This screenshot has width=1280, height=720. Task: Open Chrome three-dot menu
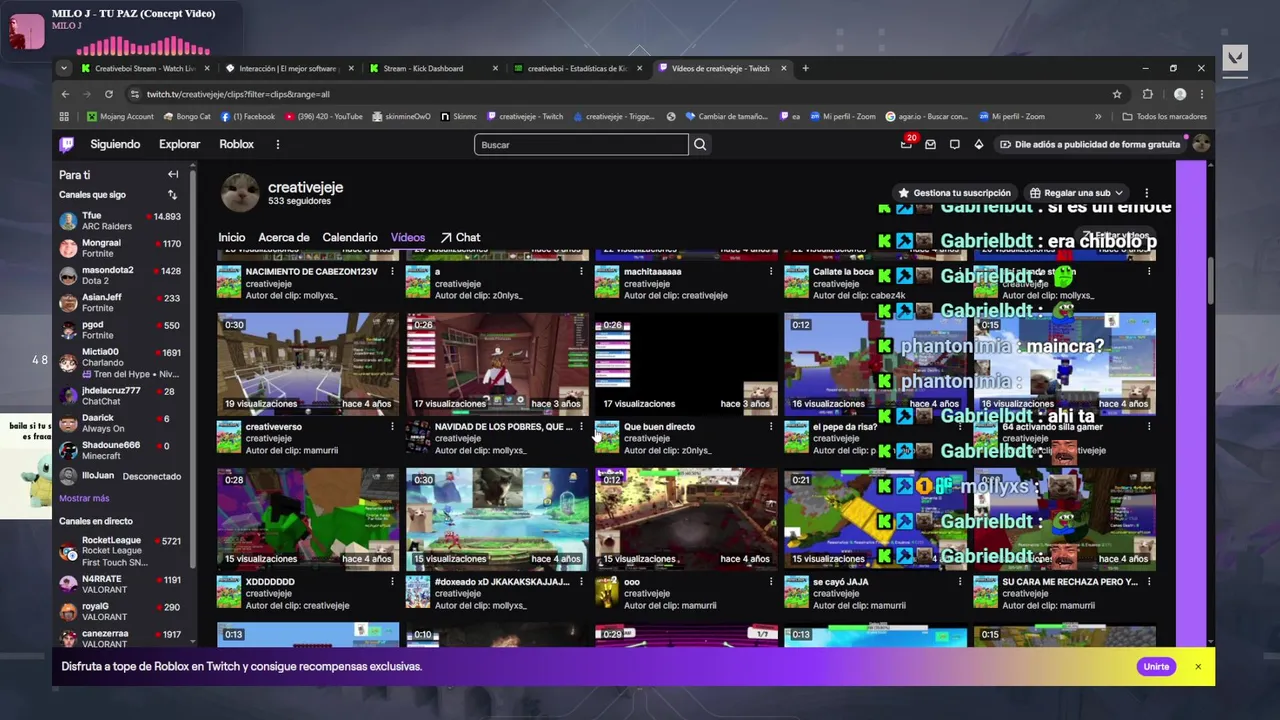tap(1201, 94)
